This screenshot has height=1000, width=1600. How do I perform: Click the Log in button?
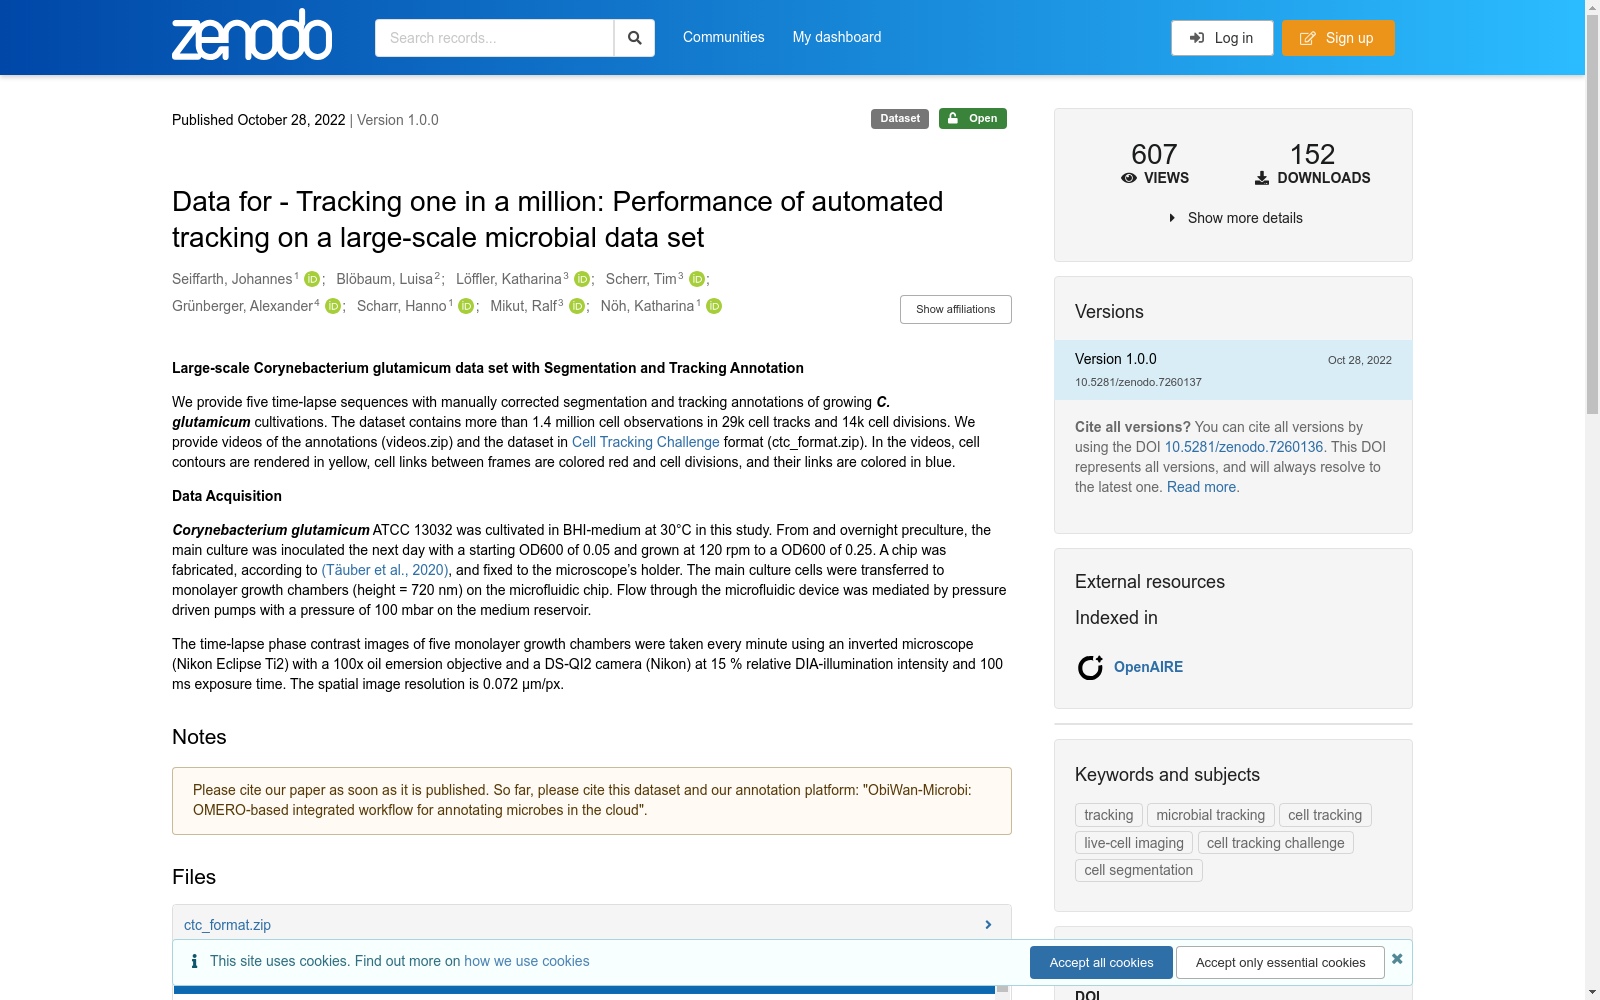pos(1222,38)
